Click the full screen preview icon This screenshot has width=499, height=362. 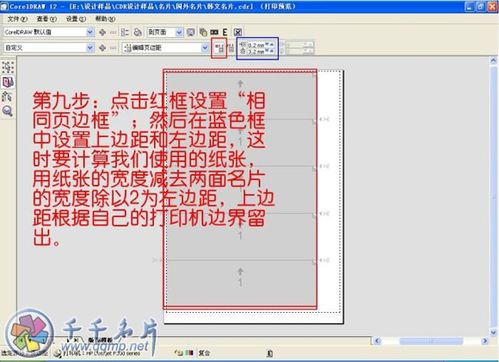[x=191, y=32]
